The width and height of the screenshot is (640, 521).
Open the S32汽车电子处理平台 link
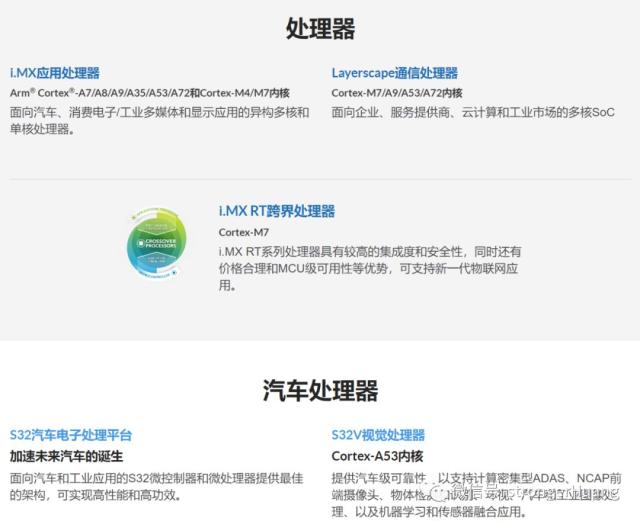click(71, 435)
